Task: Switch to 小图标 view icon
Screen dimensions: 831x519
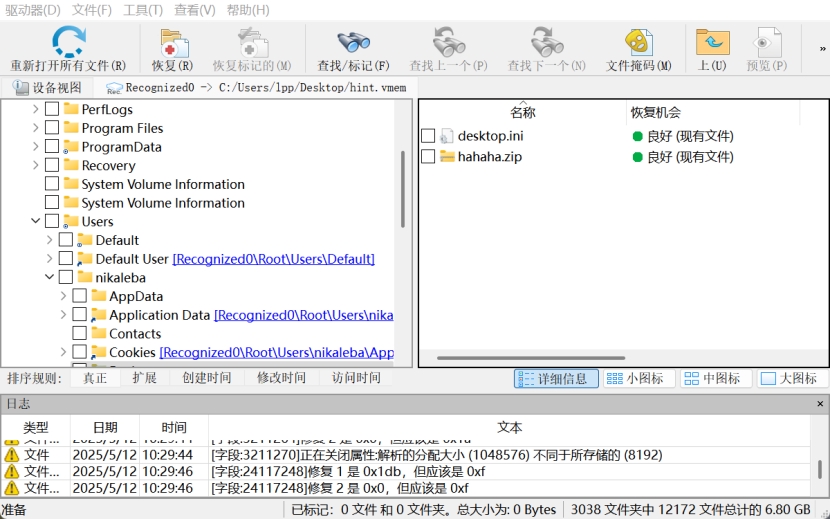Action: pos(614,379)
